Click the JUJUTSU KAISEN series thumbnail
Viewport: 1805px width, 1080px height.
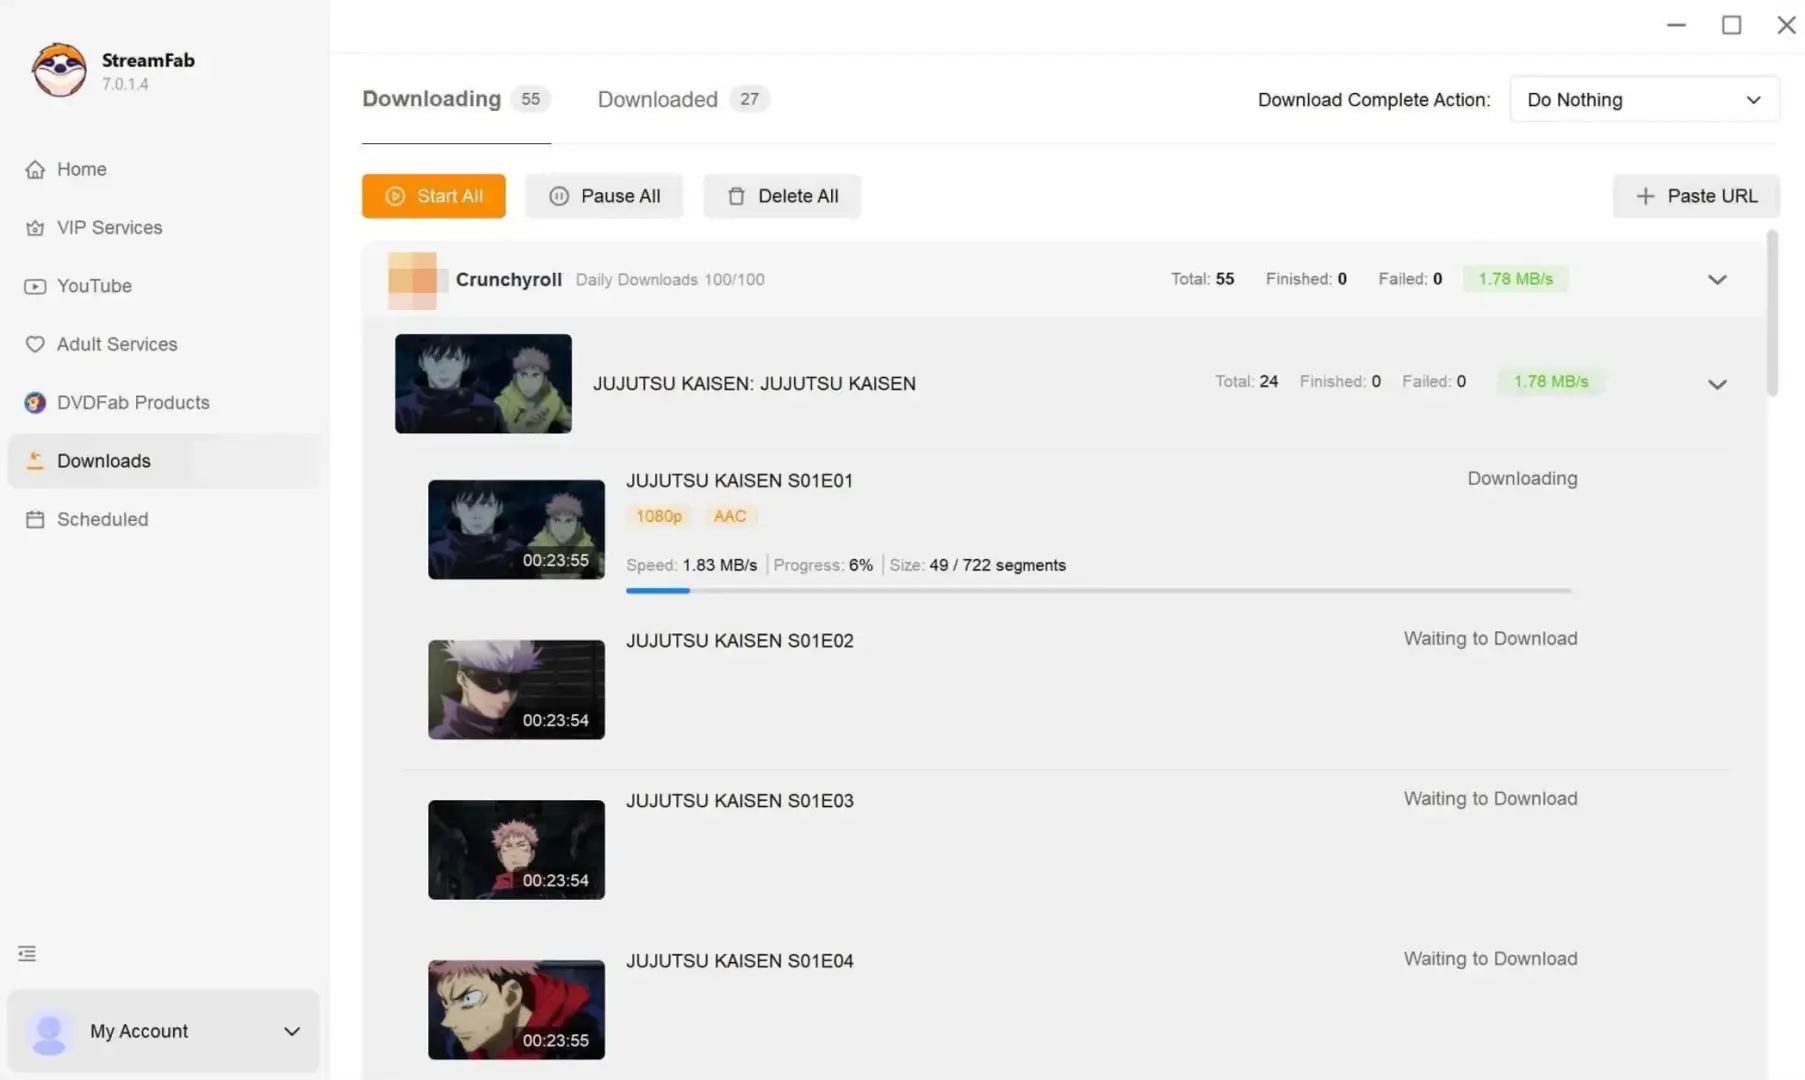click(483, 384)
